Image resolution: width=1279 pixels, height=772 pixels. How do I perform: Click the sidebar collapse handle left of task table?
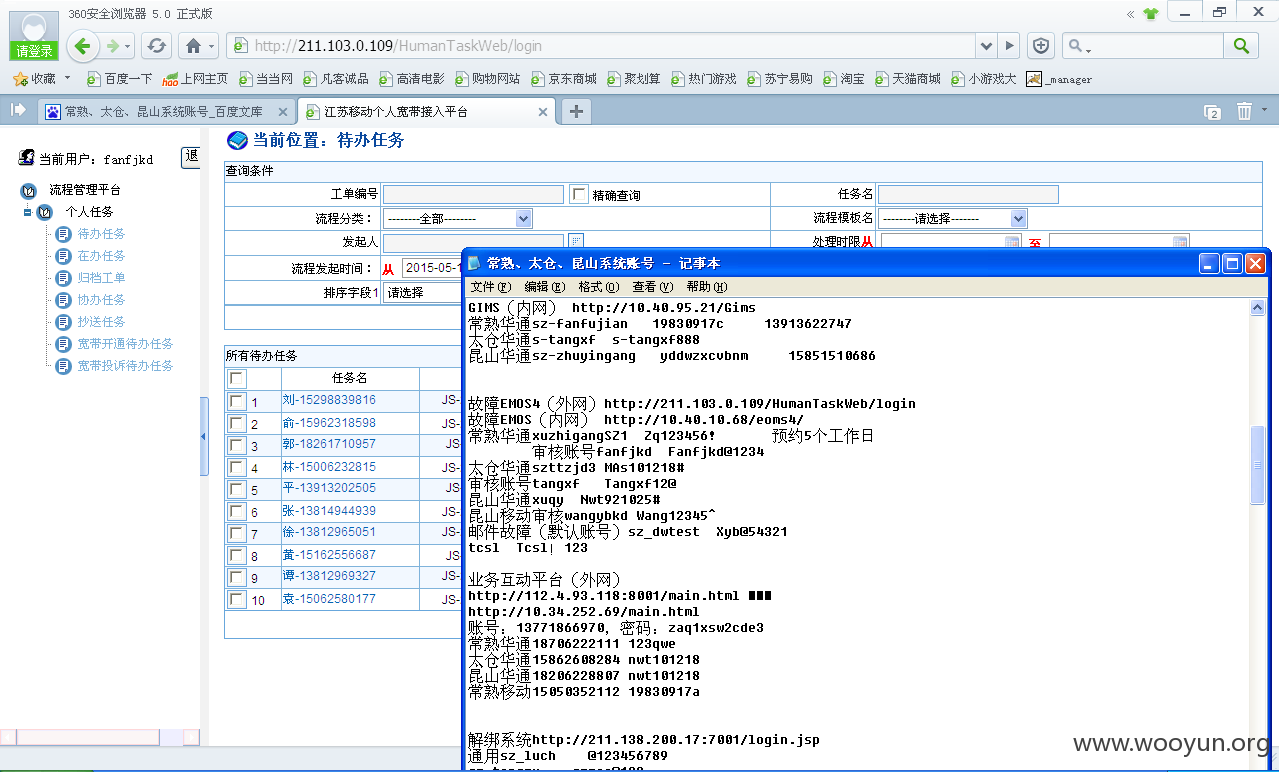[x=205, y=436]
